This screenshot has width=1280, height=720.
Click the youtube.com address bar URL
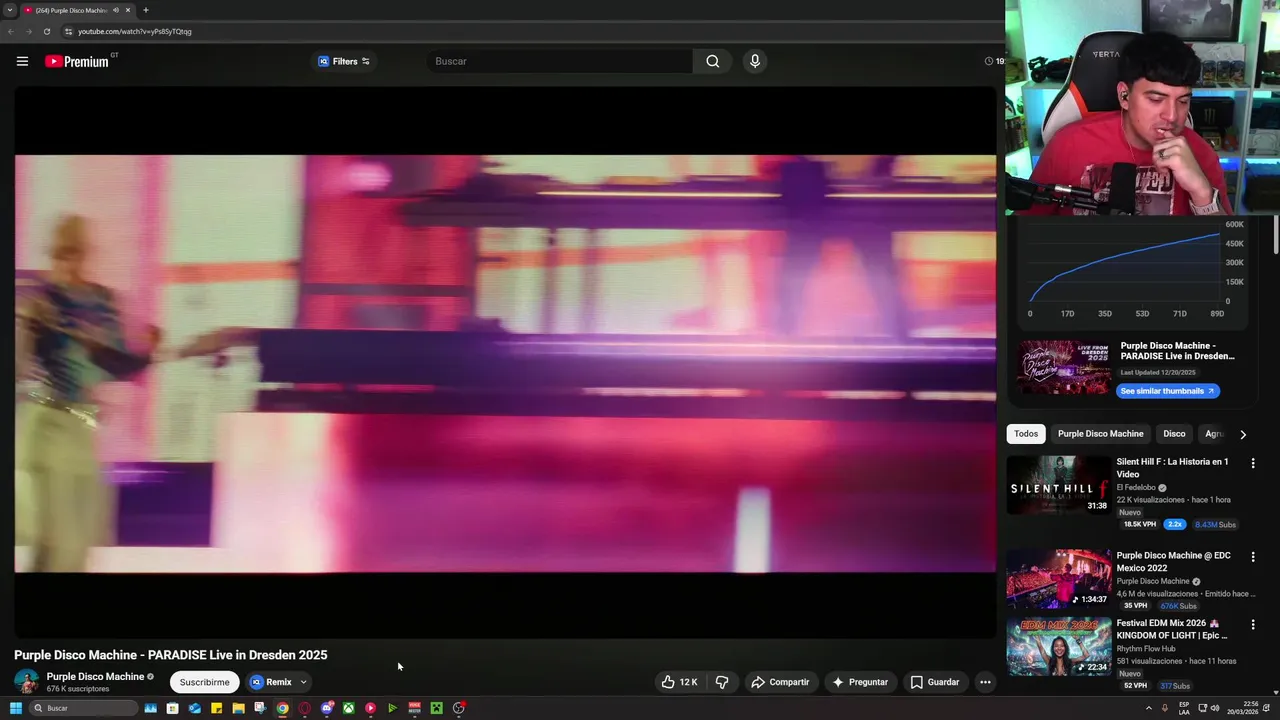pyautogui.click(x=135, y=31)
